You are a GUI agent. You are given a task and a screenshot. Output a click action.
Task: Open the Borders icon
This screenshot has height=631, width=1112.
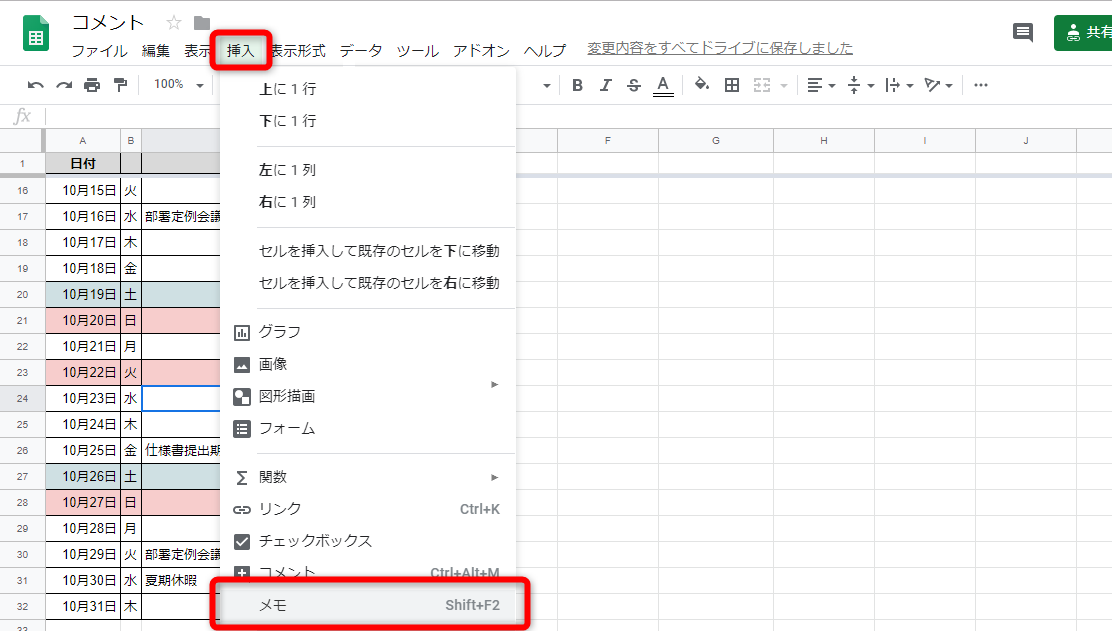tap(731, 85)
